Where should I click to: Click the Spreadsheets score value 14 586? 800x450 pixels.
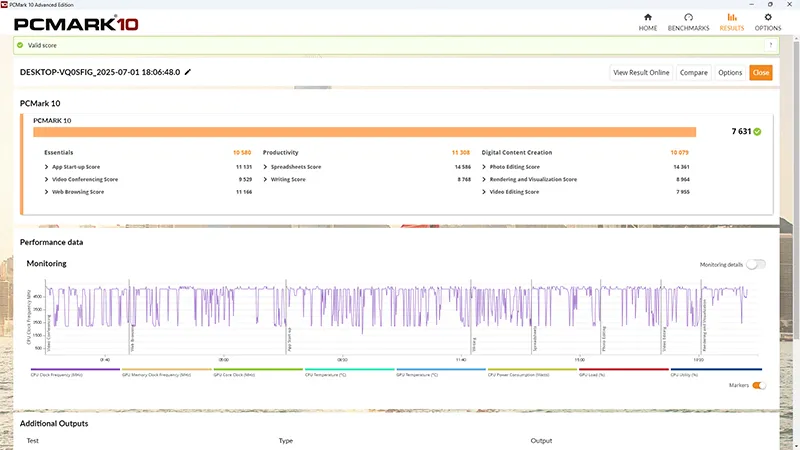(x=463, y=167)
